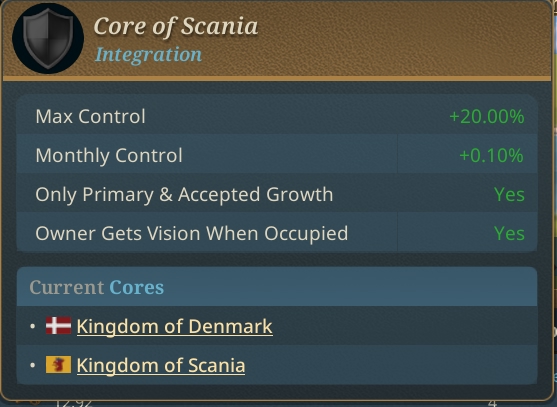Open the Kingdom of Scania link
Image resolution: width=557 pixels, height=407 pixels.
[161, 365]
